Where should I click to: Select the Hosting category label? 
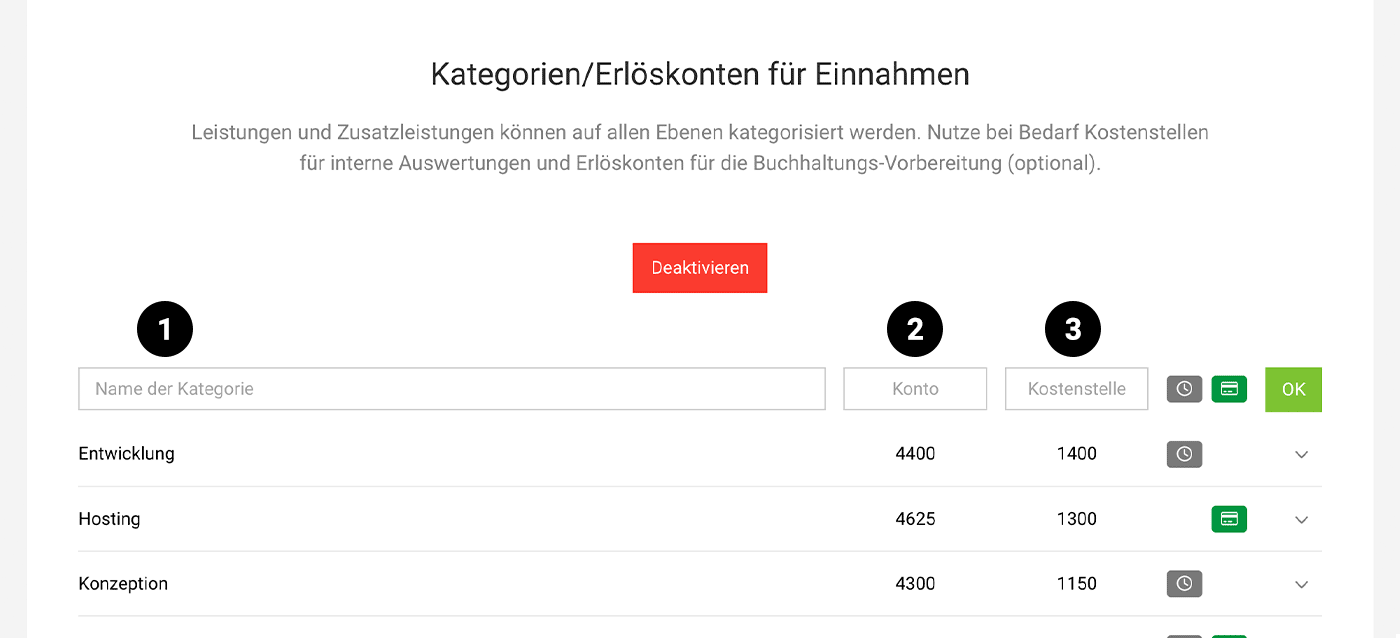(109, 519)
